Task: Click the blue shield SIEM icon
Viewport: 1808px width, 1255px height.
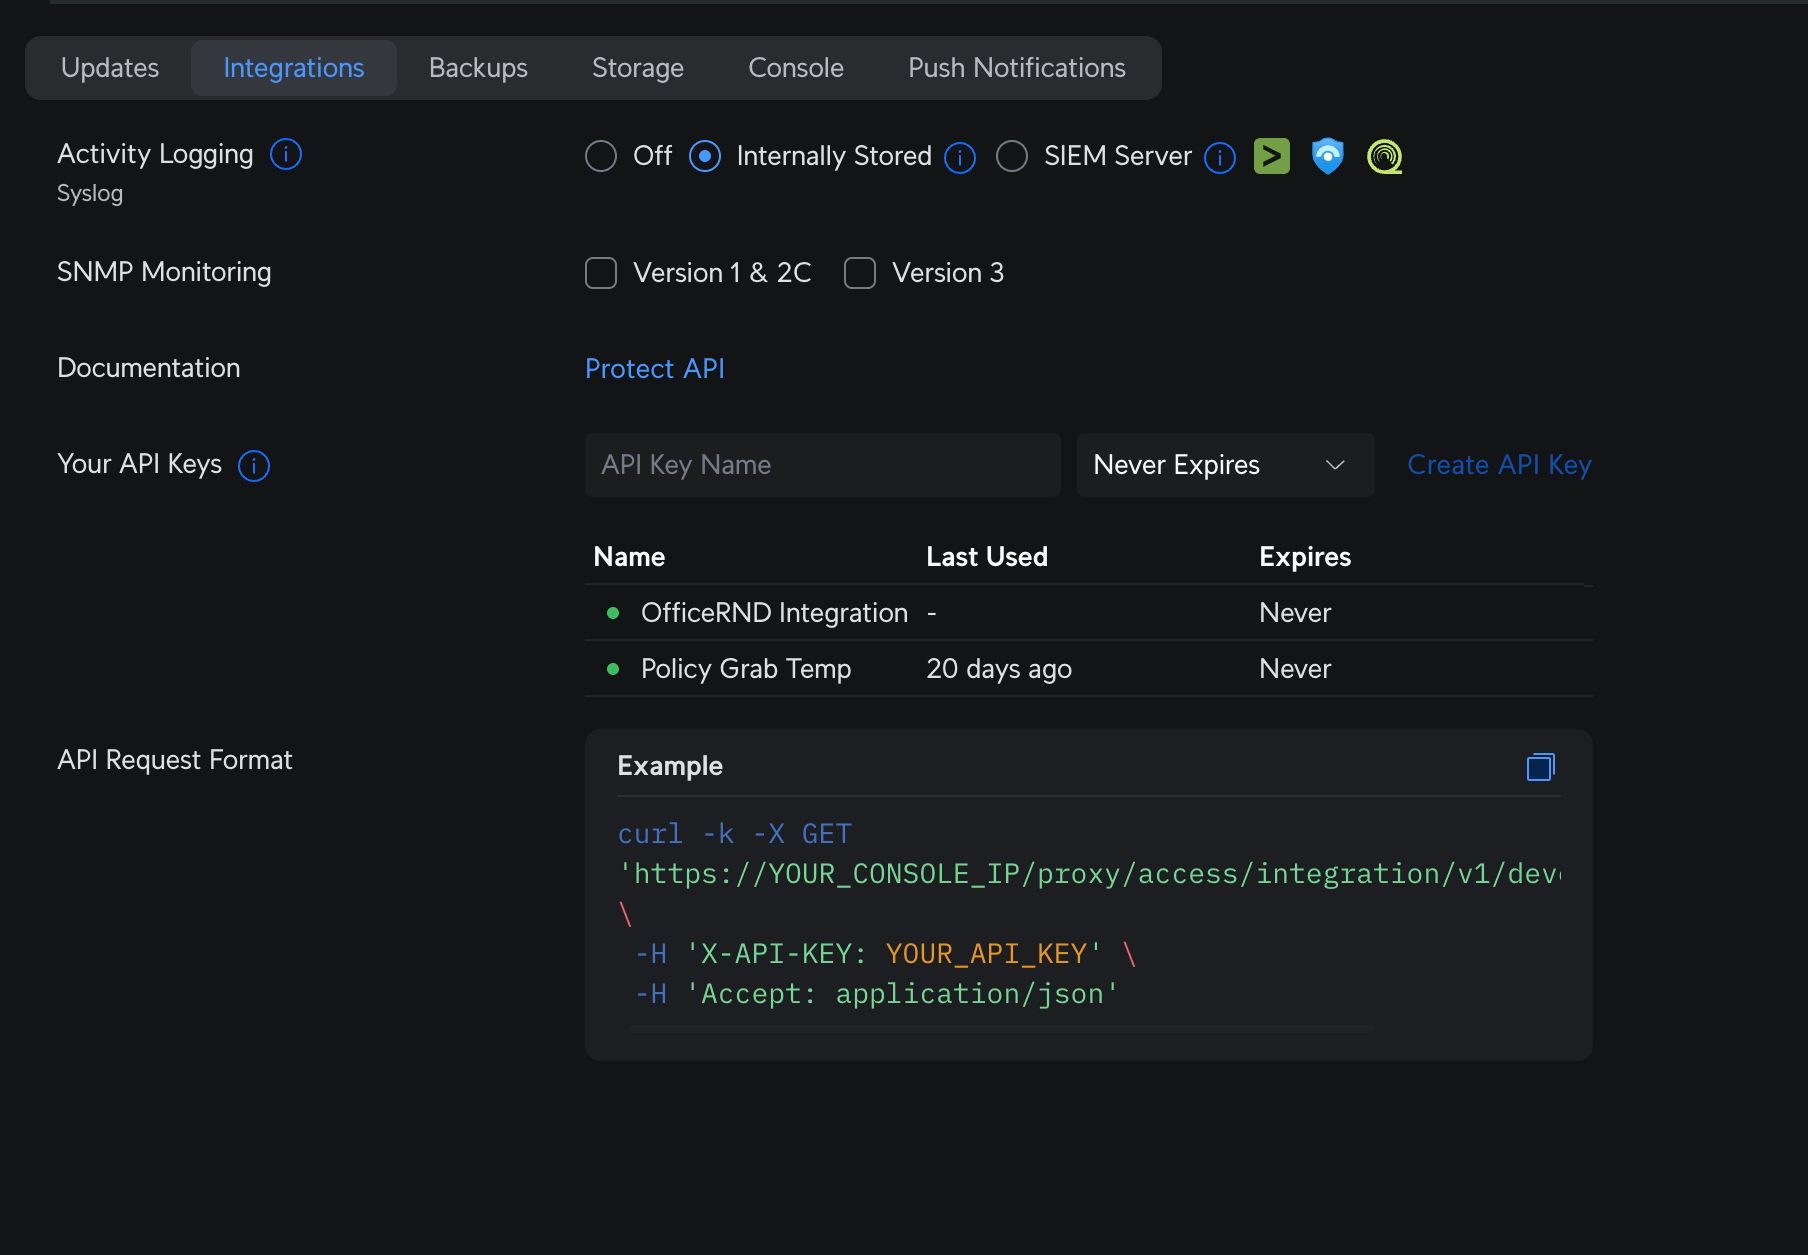Action: click(x=1327, y=156)
